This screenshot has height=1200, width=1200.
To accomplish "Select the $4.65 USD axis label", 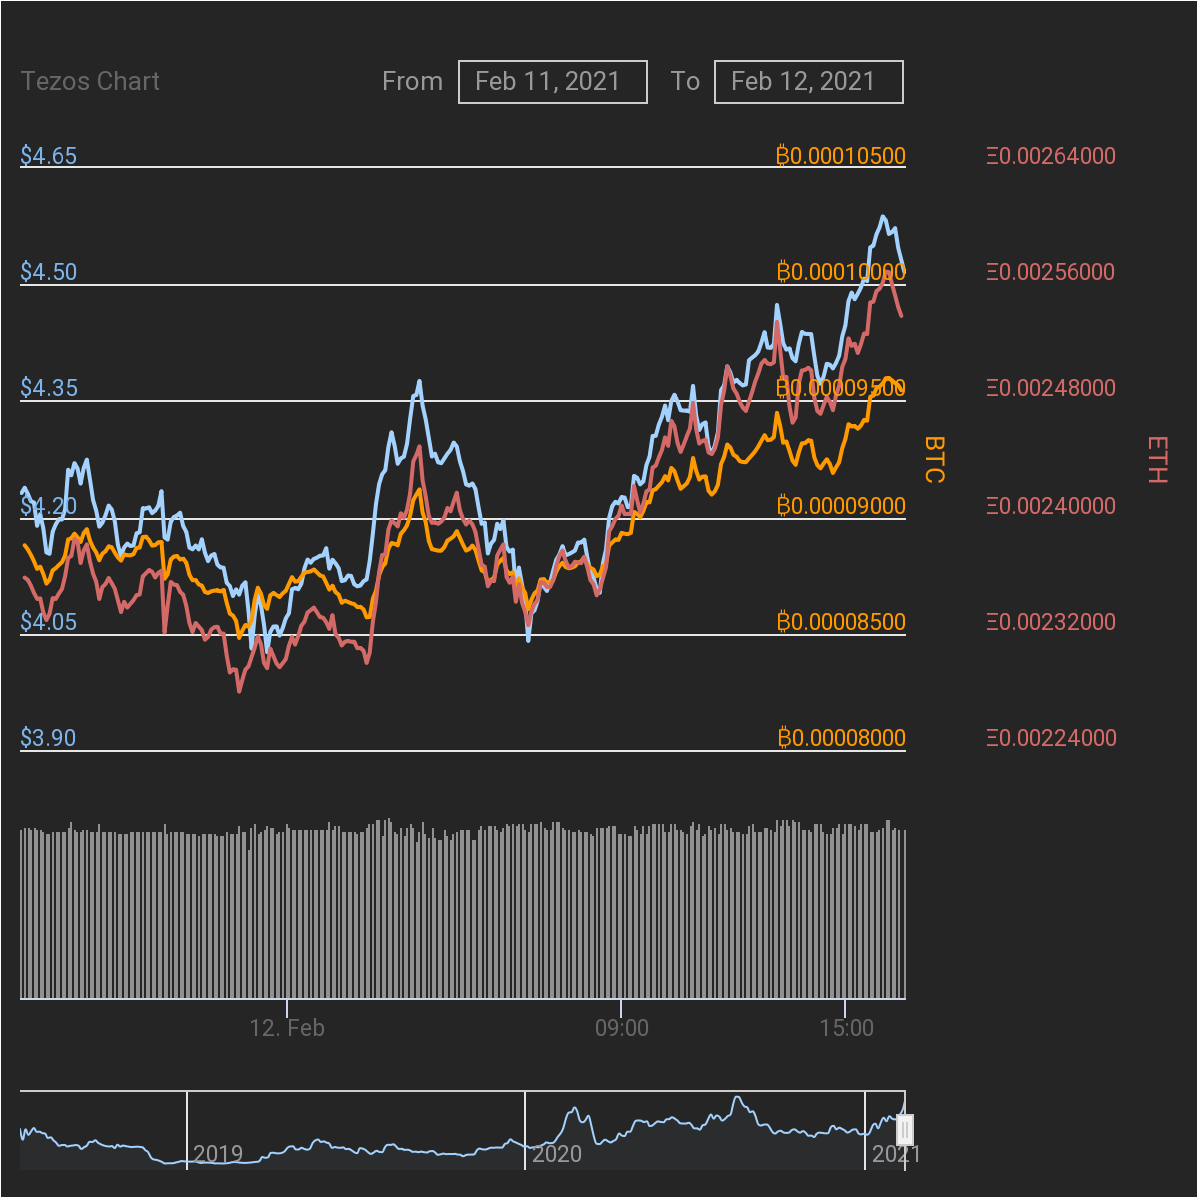I will [x=49, y=156].
